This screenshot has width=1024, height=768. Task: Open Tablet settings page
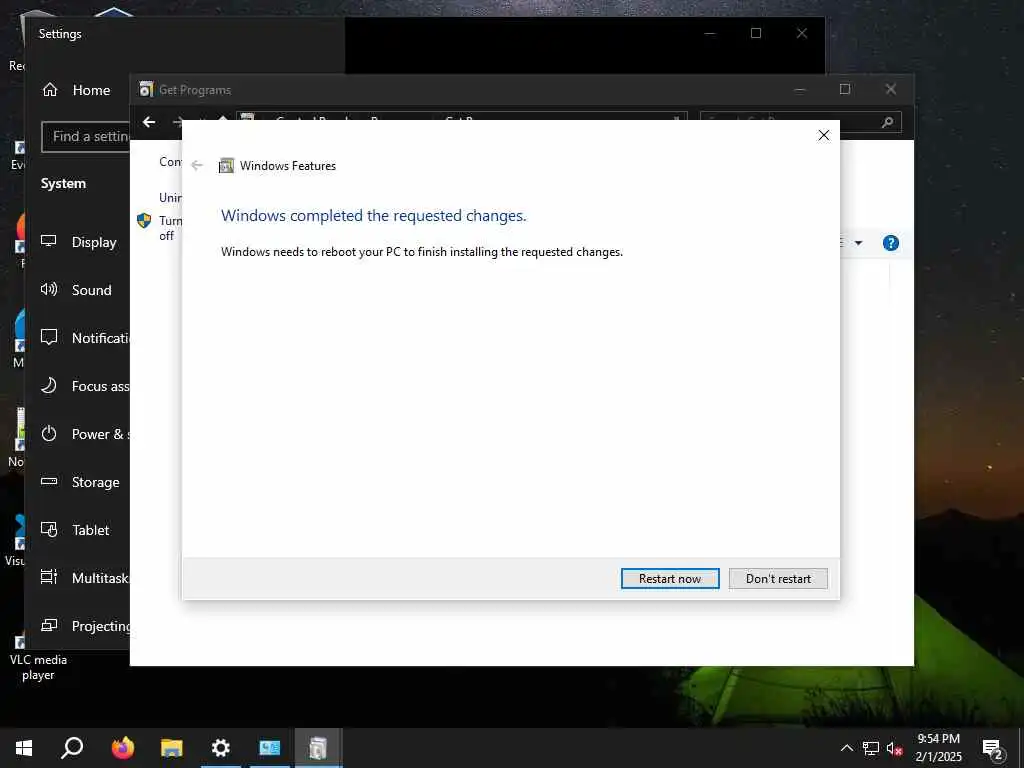point(76,530)
